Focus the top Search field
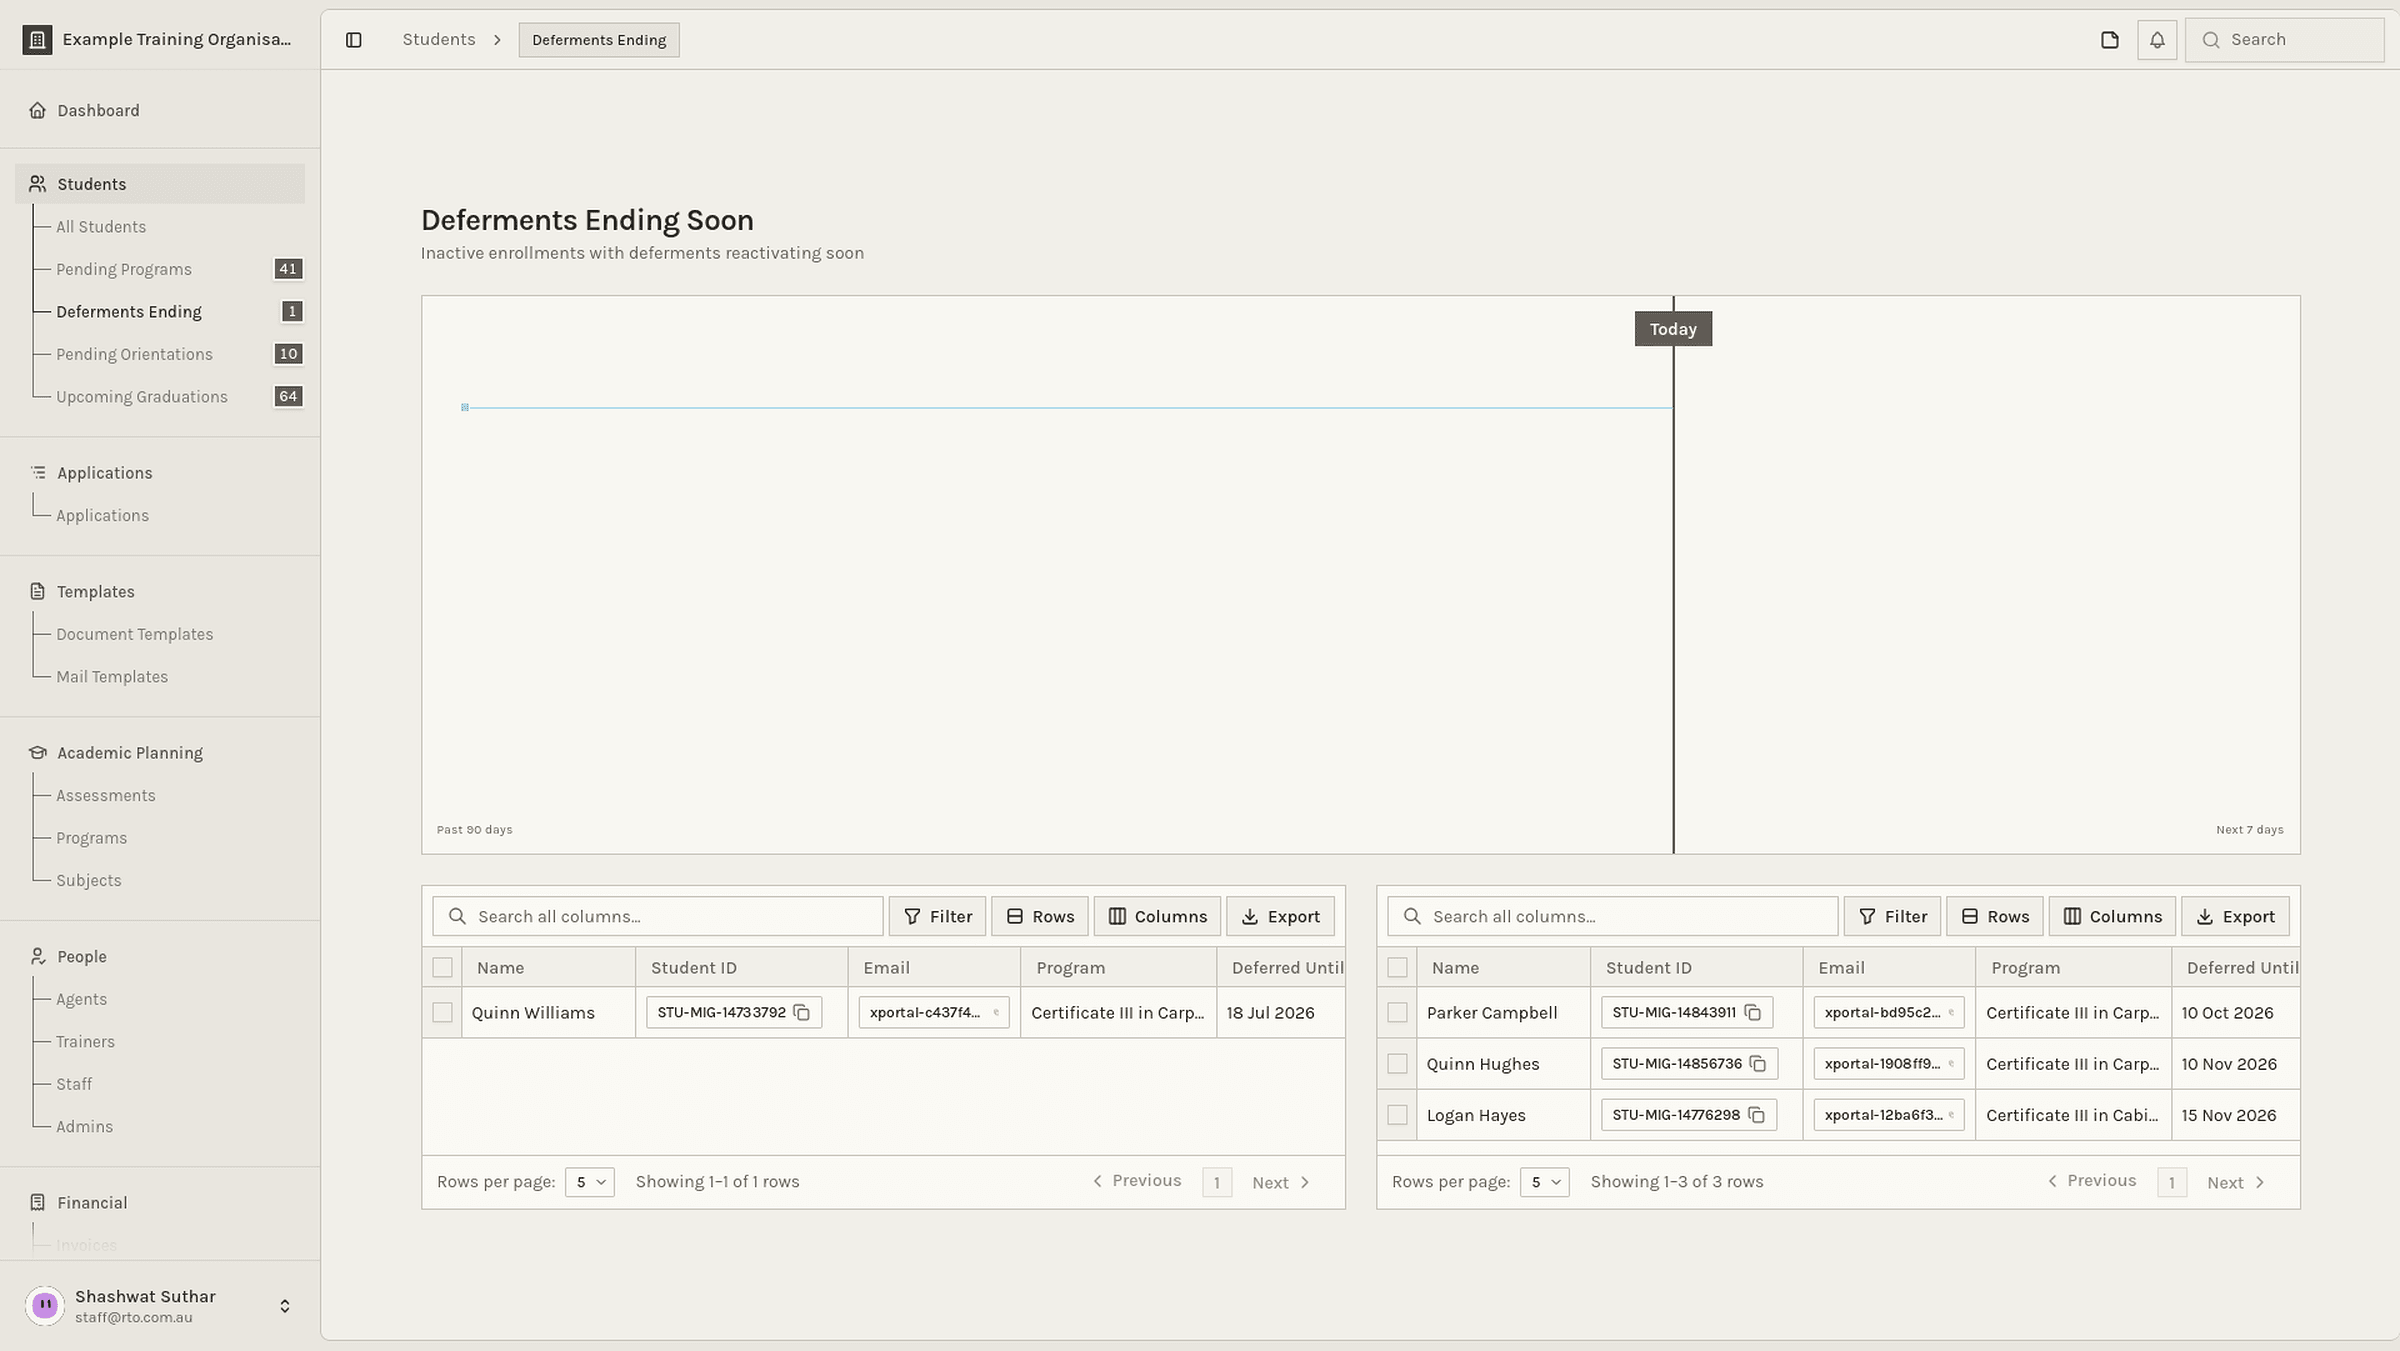Screen dimensions: 2400x1351 pos(2284,40)
